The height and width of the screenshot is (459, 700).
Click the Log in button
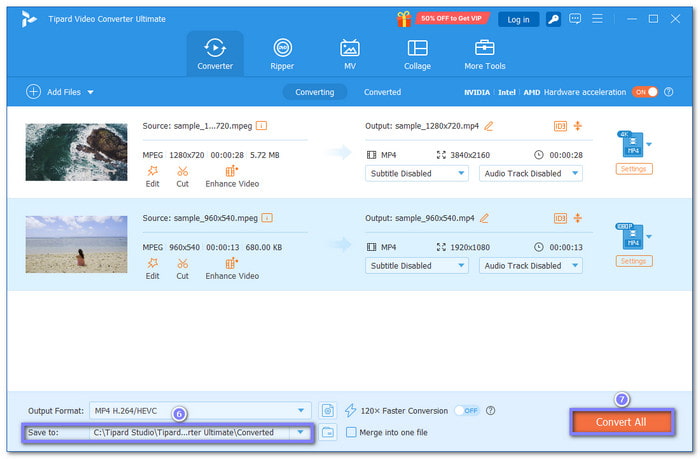(x=518, y=20)
